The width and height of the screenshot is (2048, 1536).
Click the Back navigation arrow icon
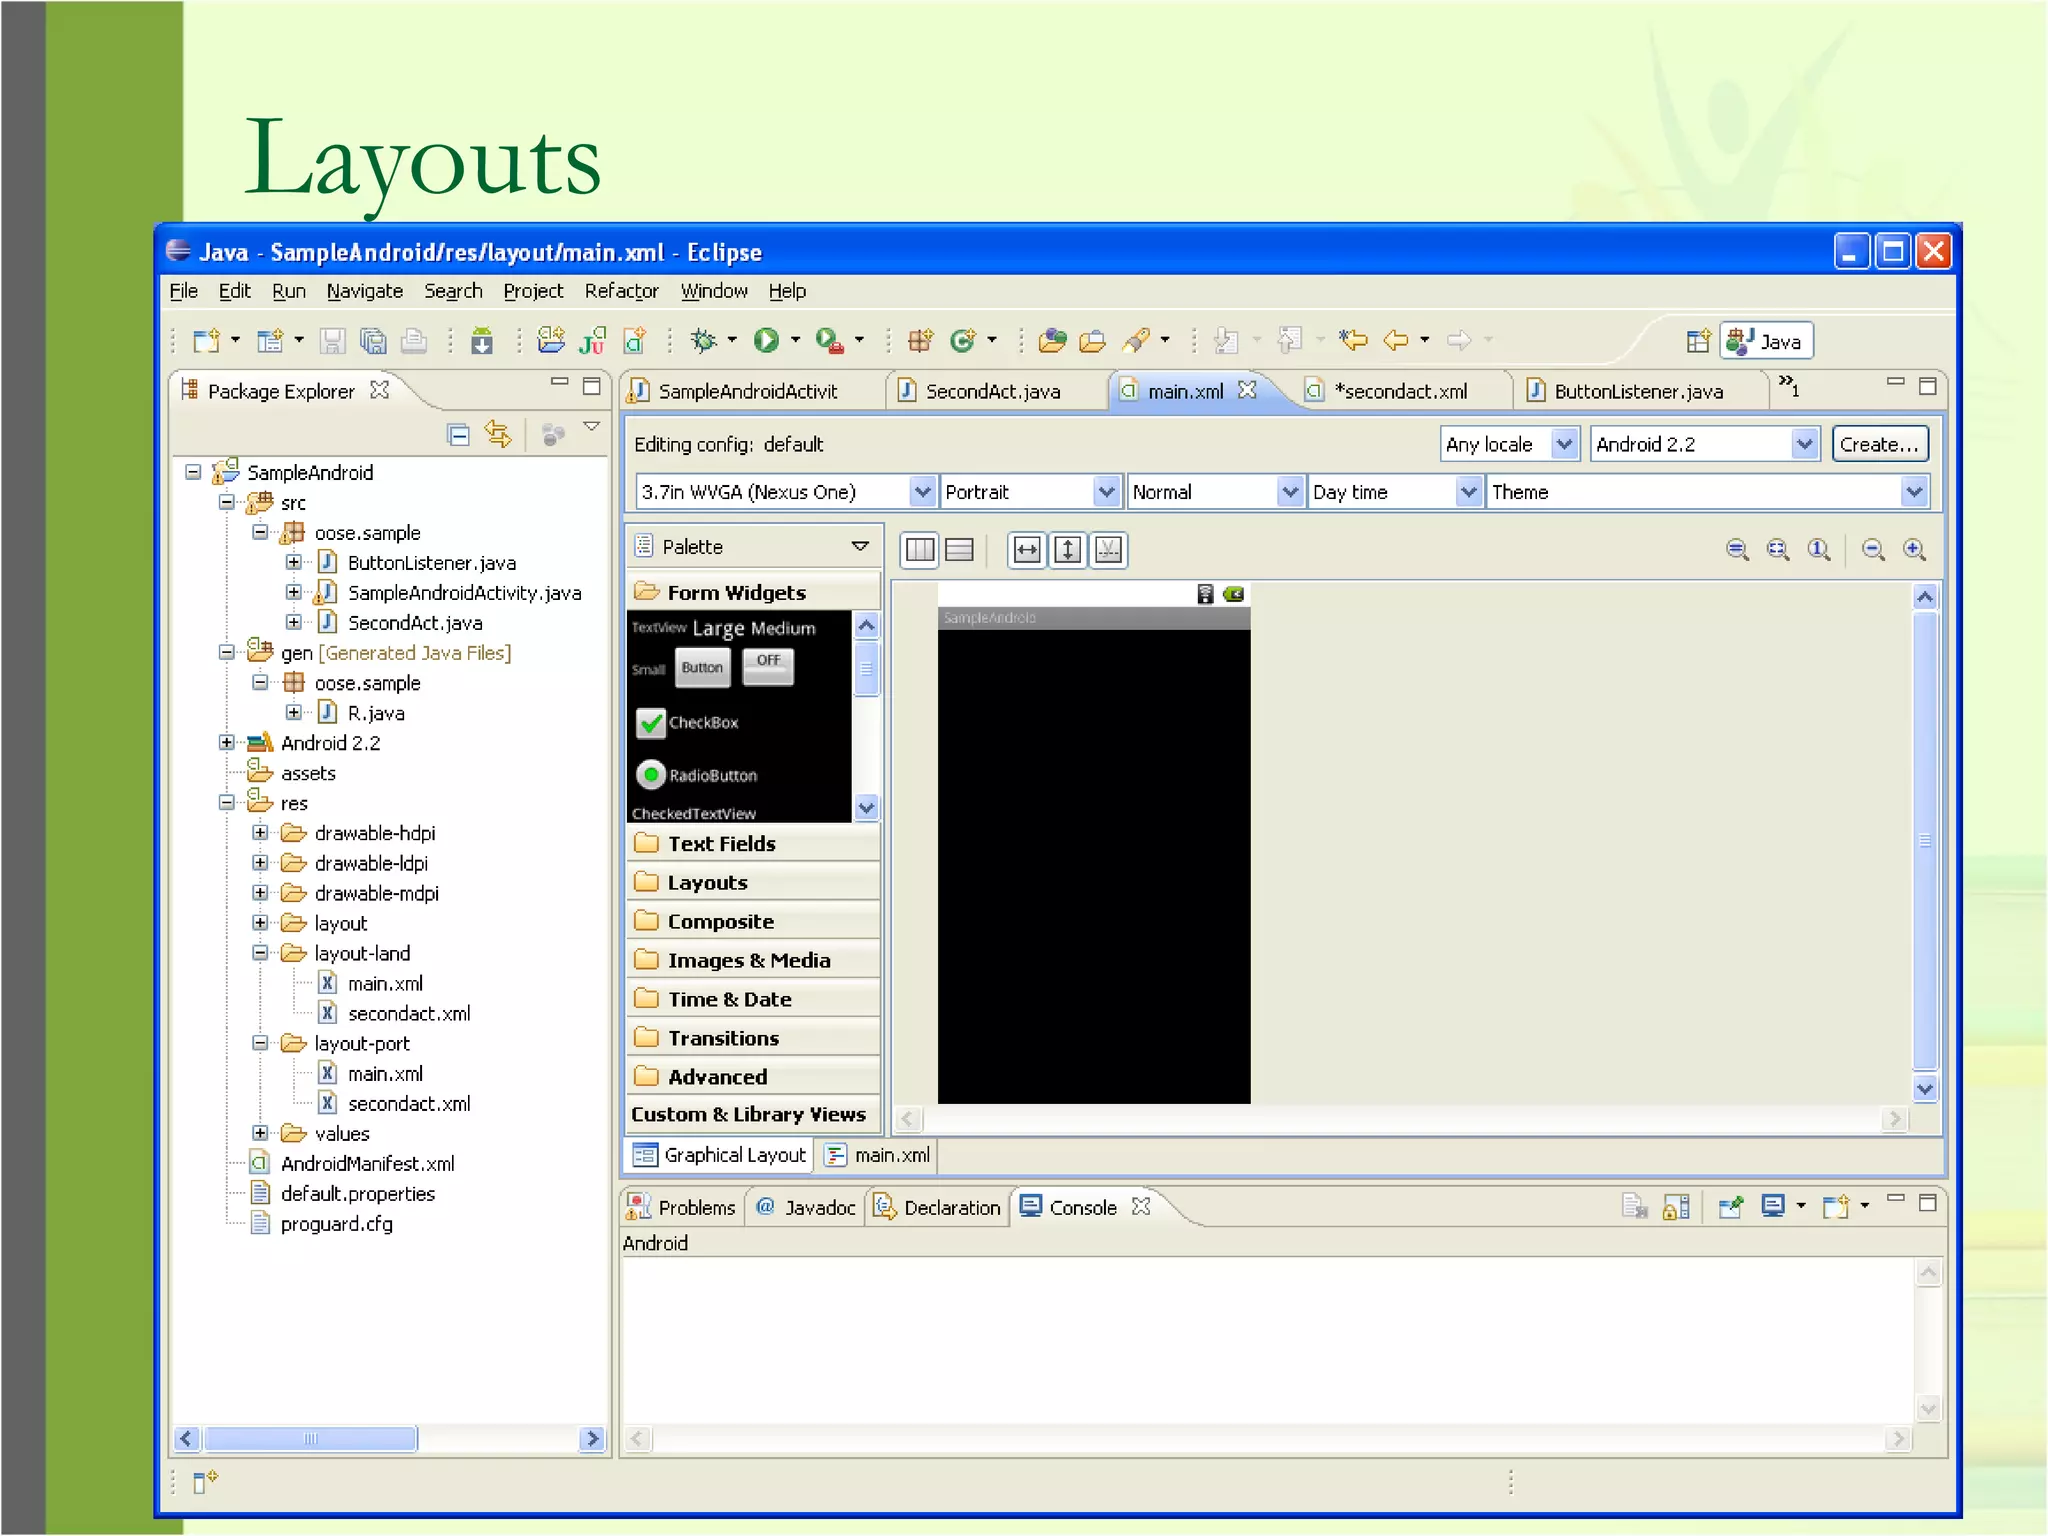tap(1396, 341)
